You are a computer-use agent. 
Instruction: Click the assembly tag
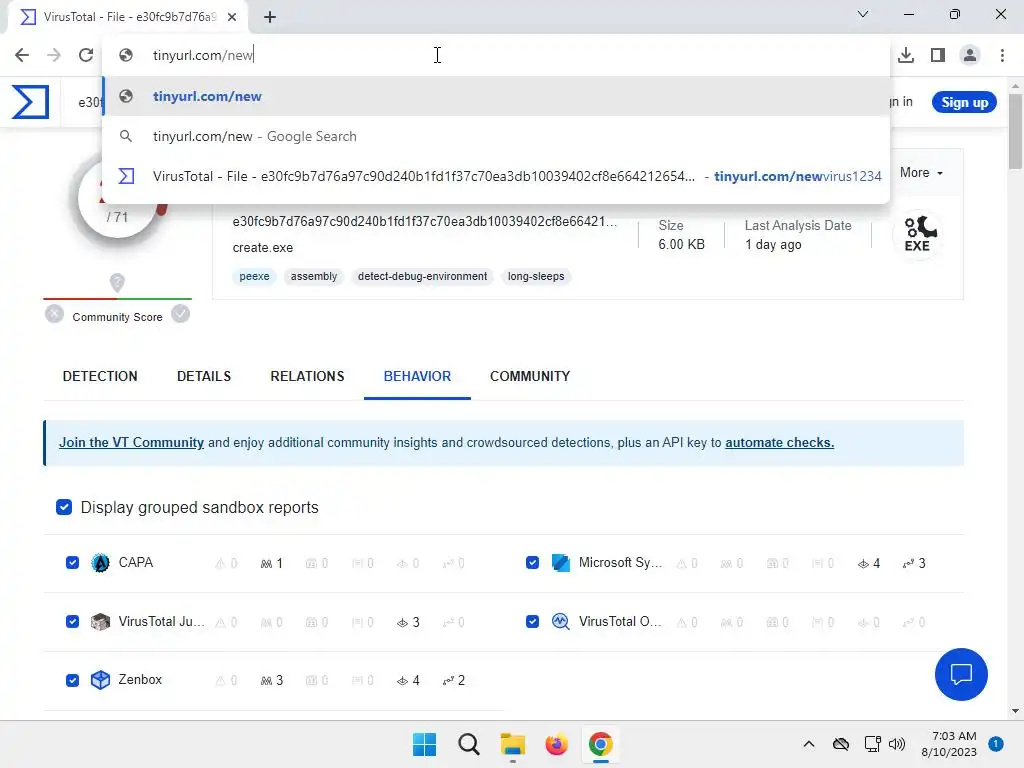(x=314, y=276)
